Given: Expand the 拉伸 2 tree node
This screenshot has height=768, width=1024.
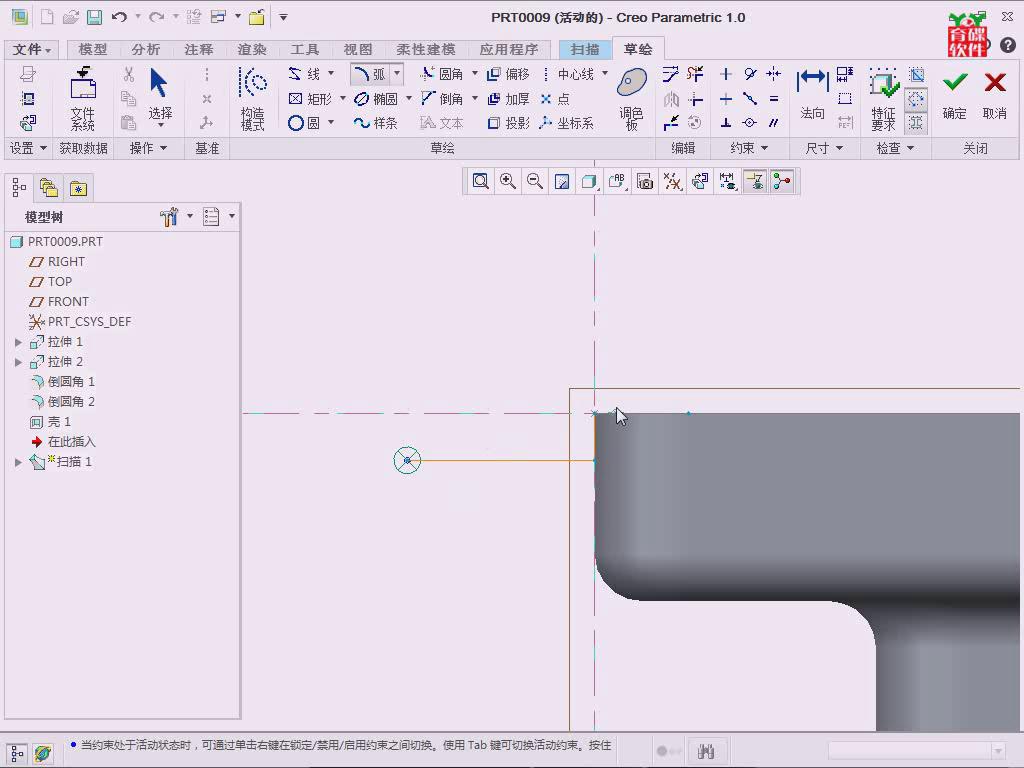Looking at the screenshot, I should (x=18, y=362).
